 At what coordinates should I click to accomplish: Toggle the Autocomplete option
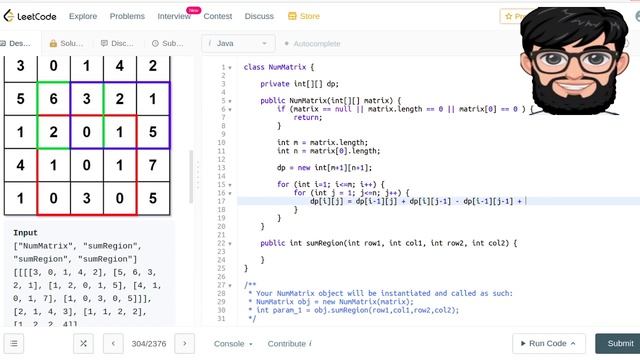[312, 44]
